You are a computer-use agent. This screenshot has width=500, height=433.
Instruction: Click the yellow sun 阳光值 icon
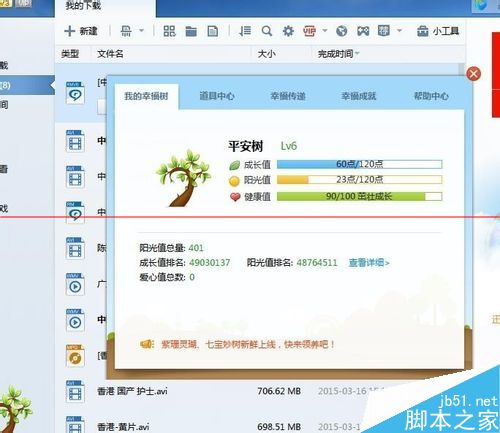pos(234,181)
